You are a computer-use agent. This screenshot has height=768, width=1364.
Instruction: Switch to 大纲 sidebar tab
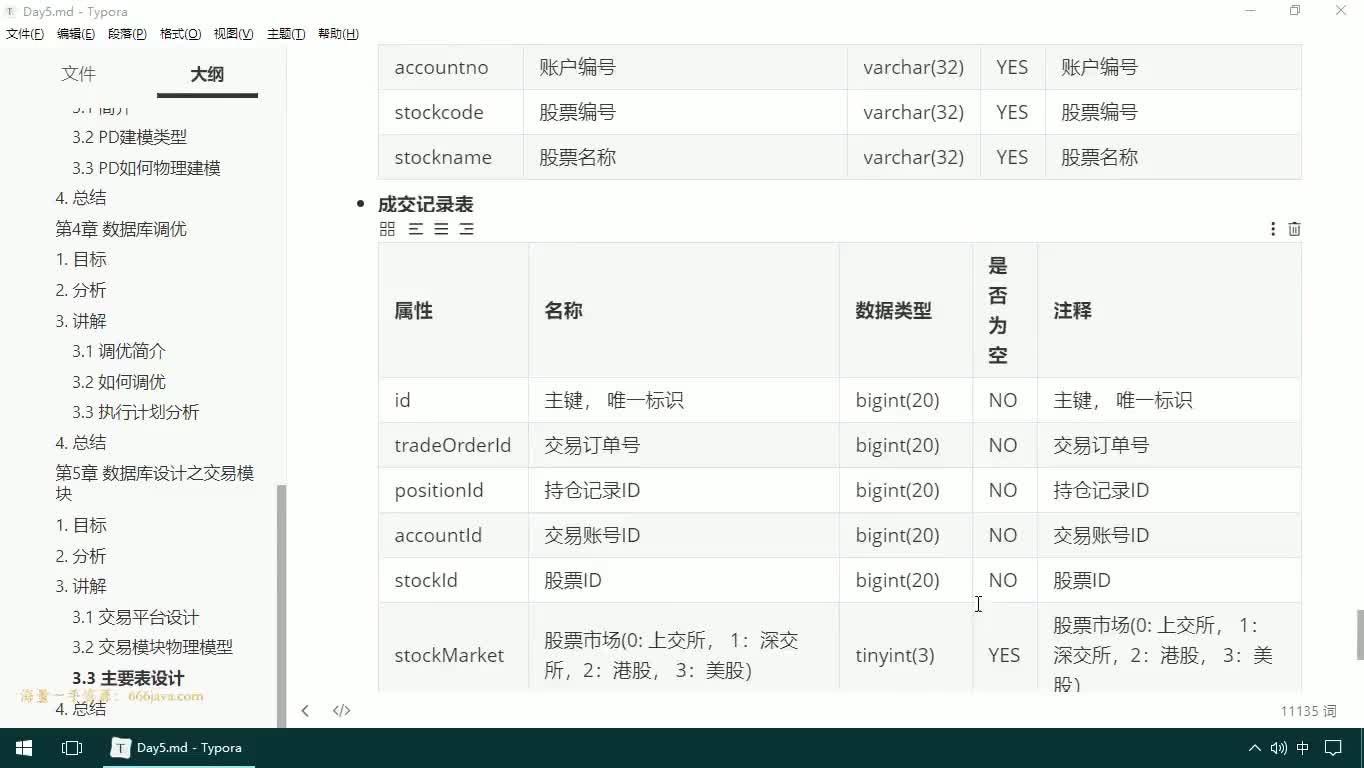[207, 74]
